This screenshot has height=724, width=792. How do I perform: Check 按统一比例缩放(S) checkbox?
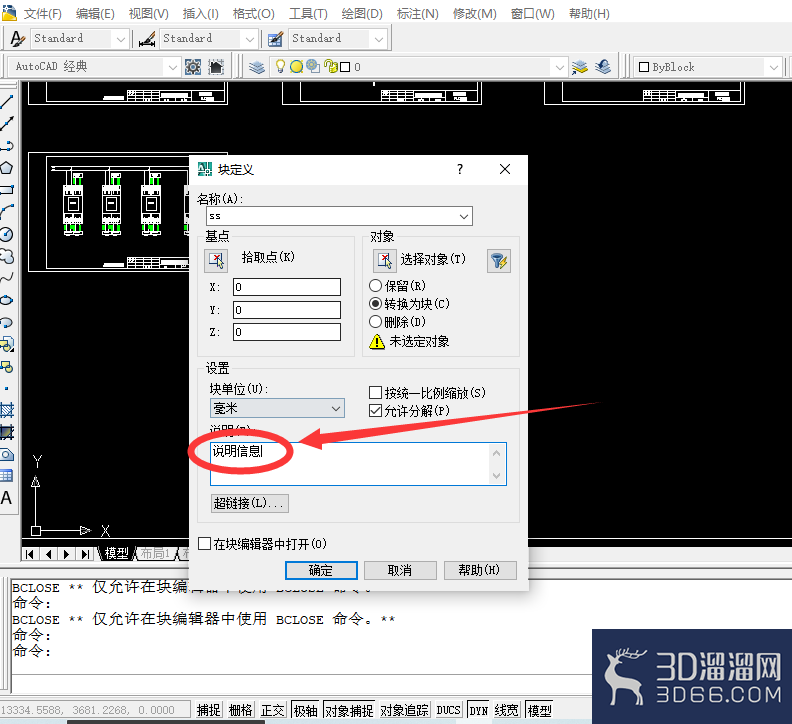(x=375, y=393)
